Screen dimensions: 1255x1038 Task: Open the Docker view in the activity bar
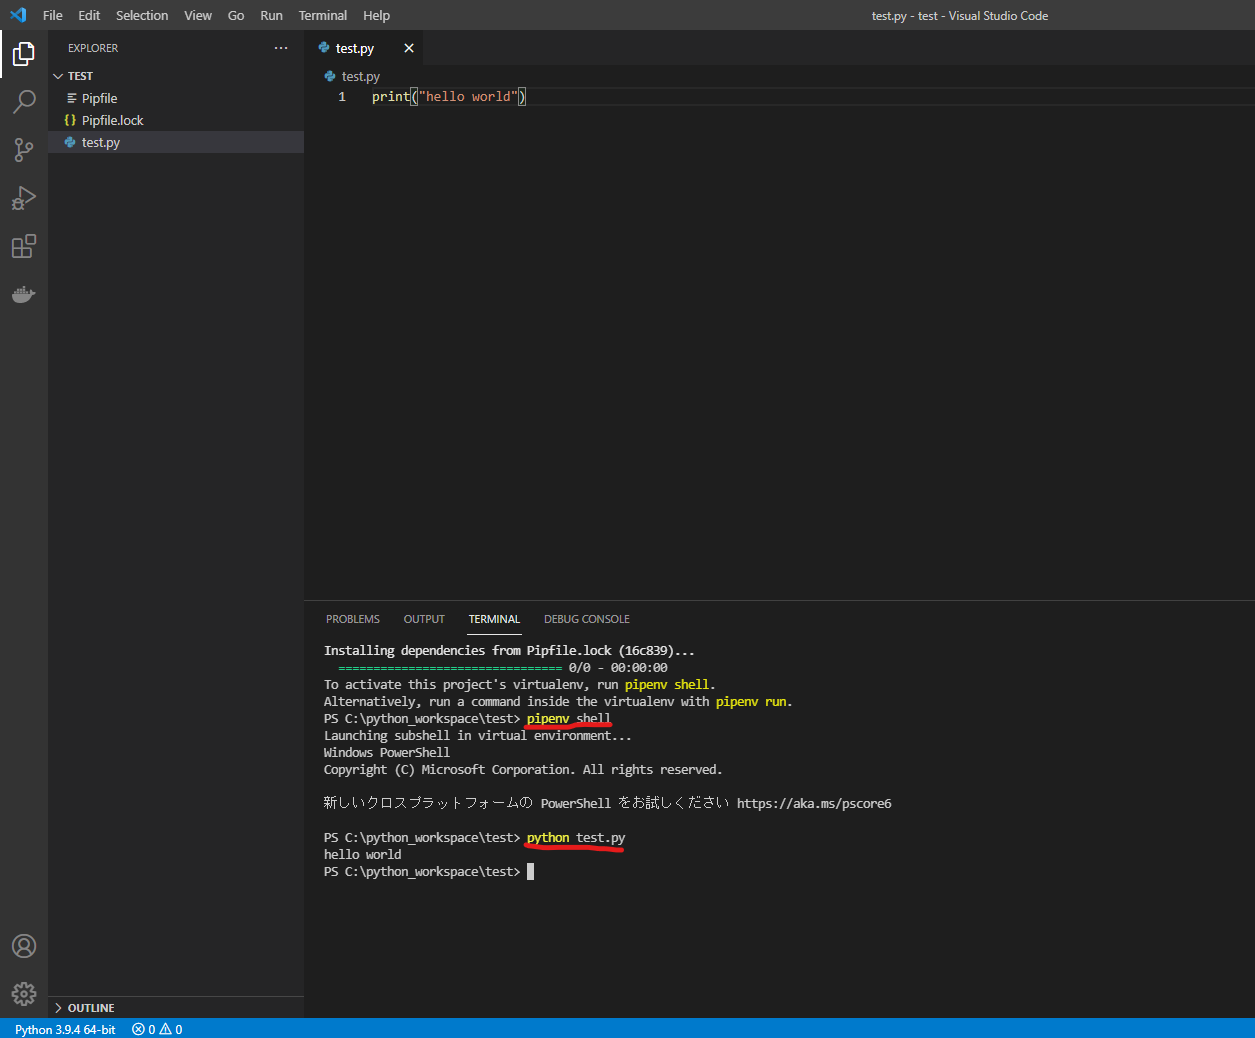[x=24, y=294]
